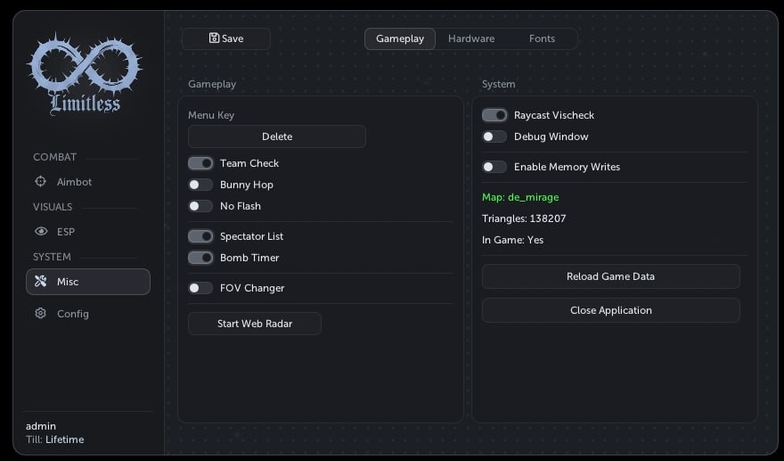Open Aimbot via its crosshair icon
784x461 pixels.
coord(40,182)
